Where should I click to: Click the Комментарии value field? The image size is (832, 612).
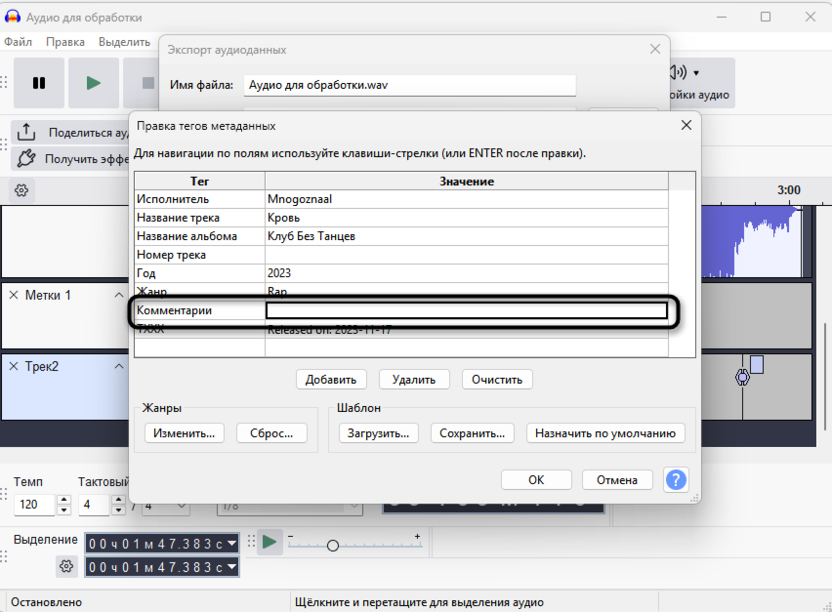(x=465, y=310)
